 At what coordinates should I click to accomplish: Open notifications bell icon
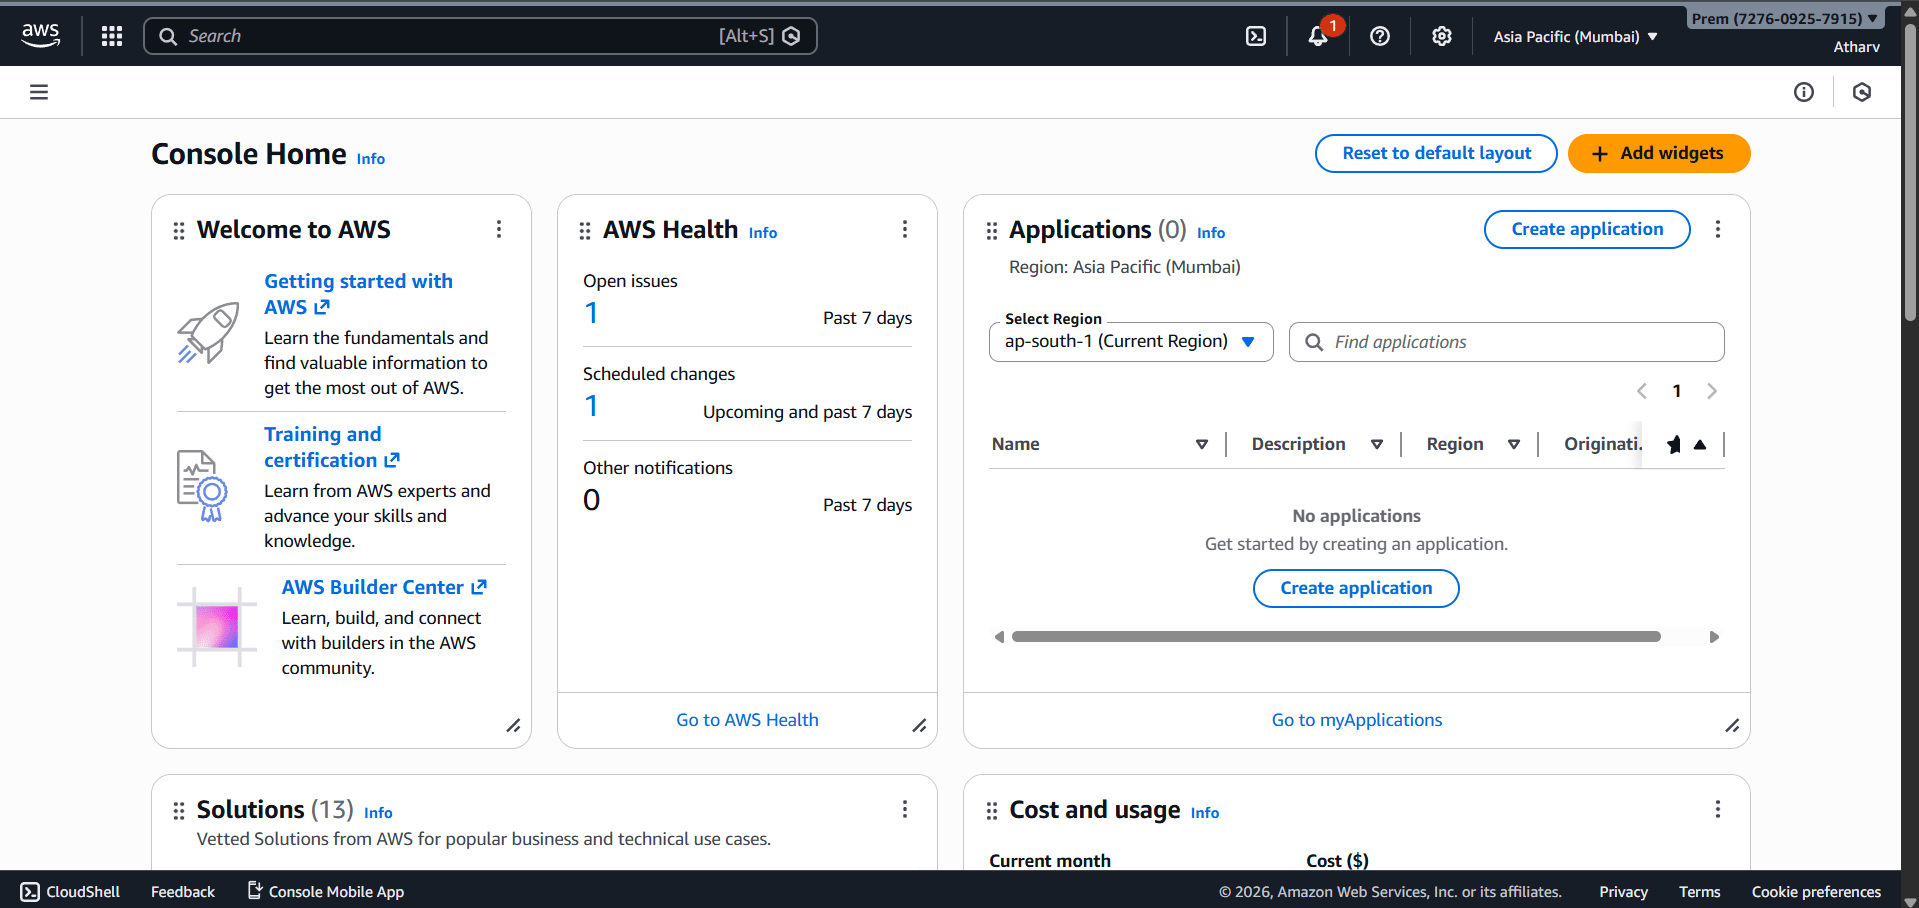tap(1318, 36)
